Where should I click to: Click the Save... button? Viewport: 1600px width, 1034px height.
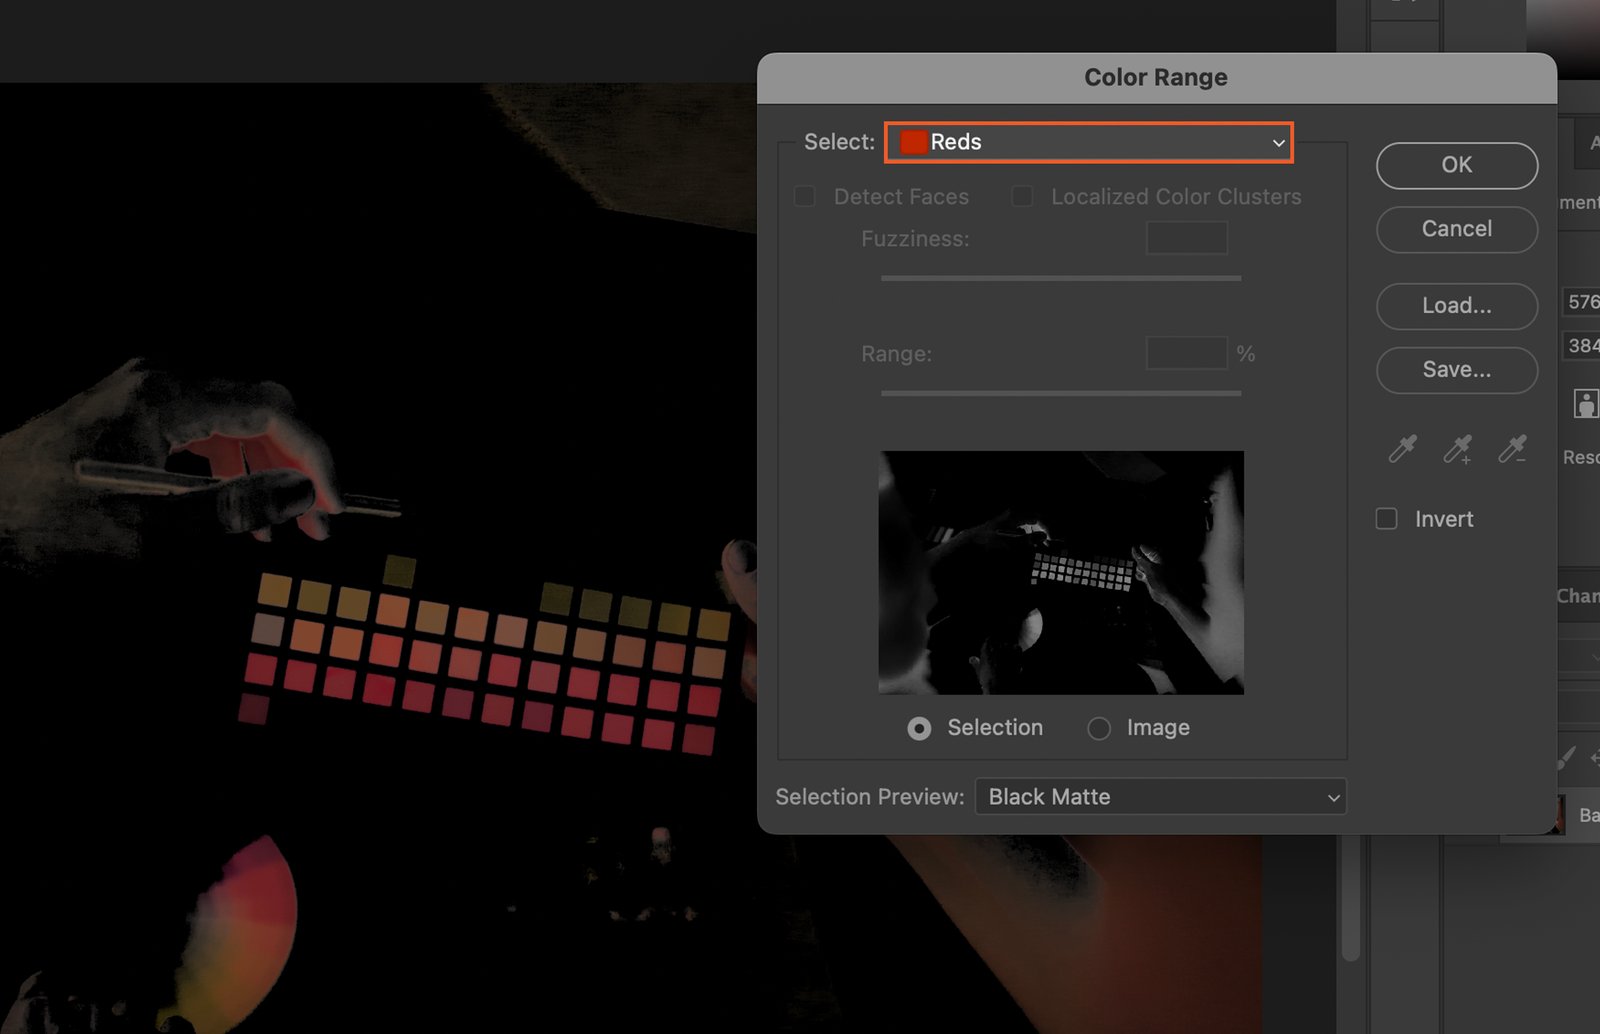(1456, 370)
